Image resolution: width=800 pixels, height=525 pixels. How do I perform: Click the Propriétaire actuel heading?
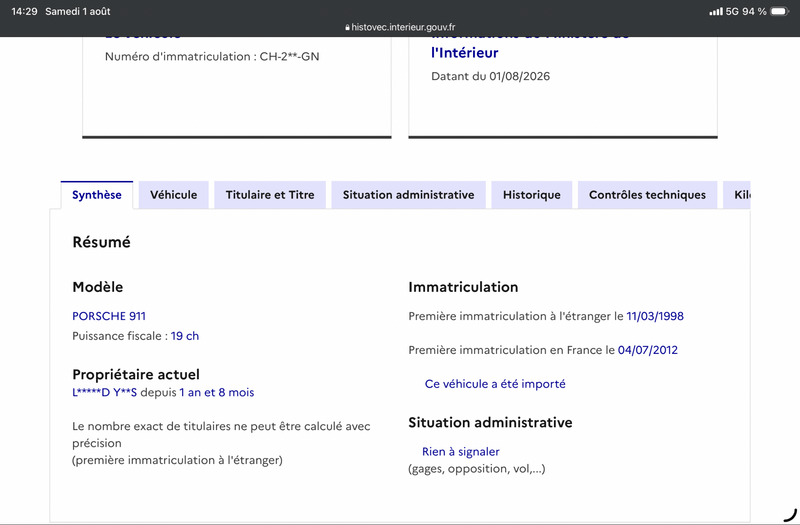click(136, 374)
